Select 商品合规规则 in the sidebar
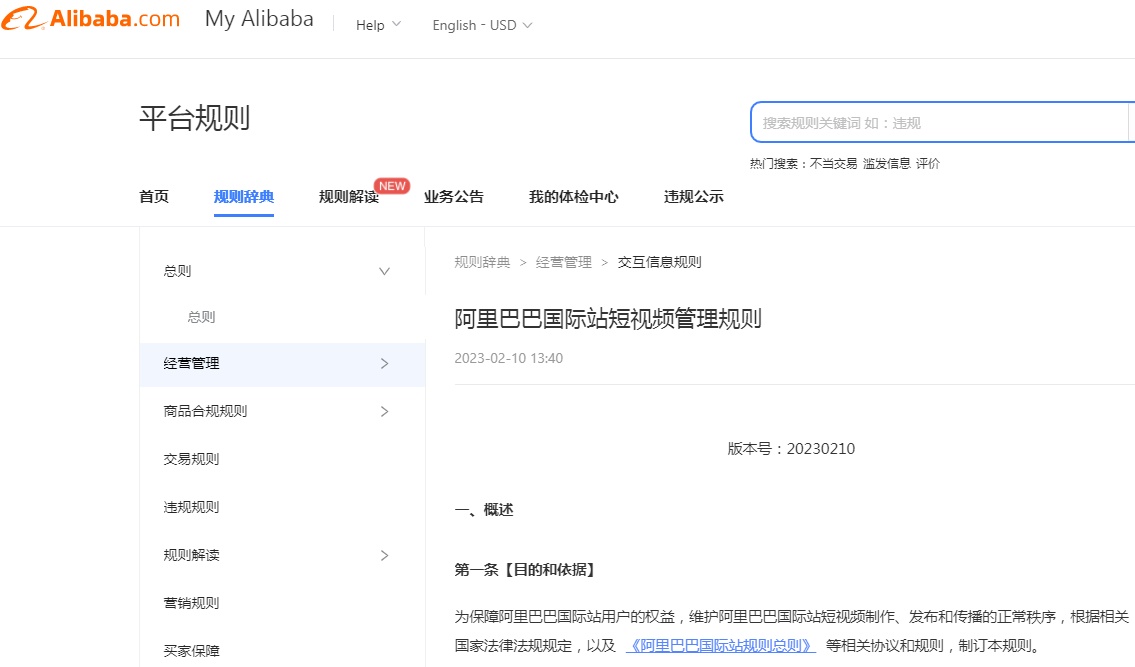Image resolution: width=1135 pixels, height=667 pixels. (205, 411)
